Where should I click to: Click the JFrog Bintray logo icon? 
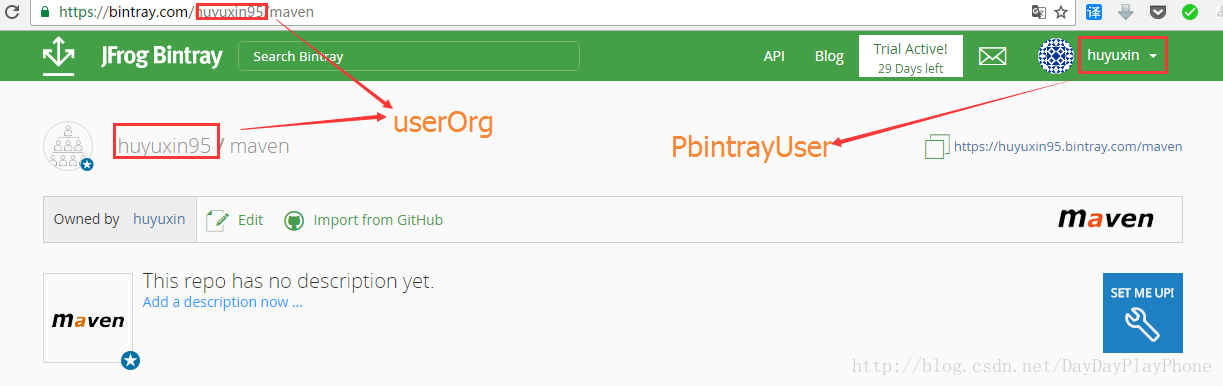click(58, 55)
